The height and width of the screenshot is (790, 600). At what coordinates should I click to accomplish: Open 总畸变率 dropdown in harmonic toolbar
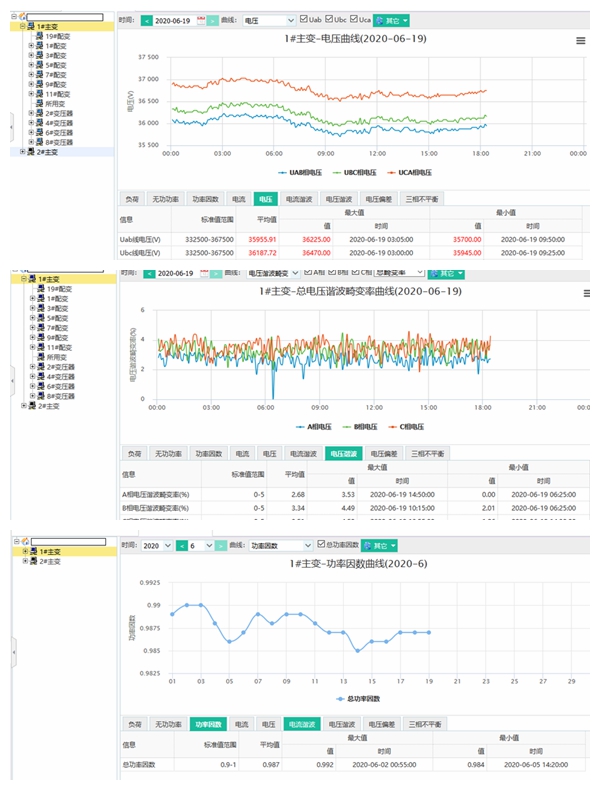click(399, 273)
